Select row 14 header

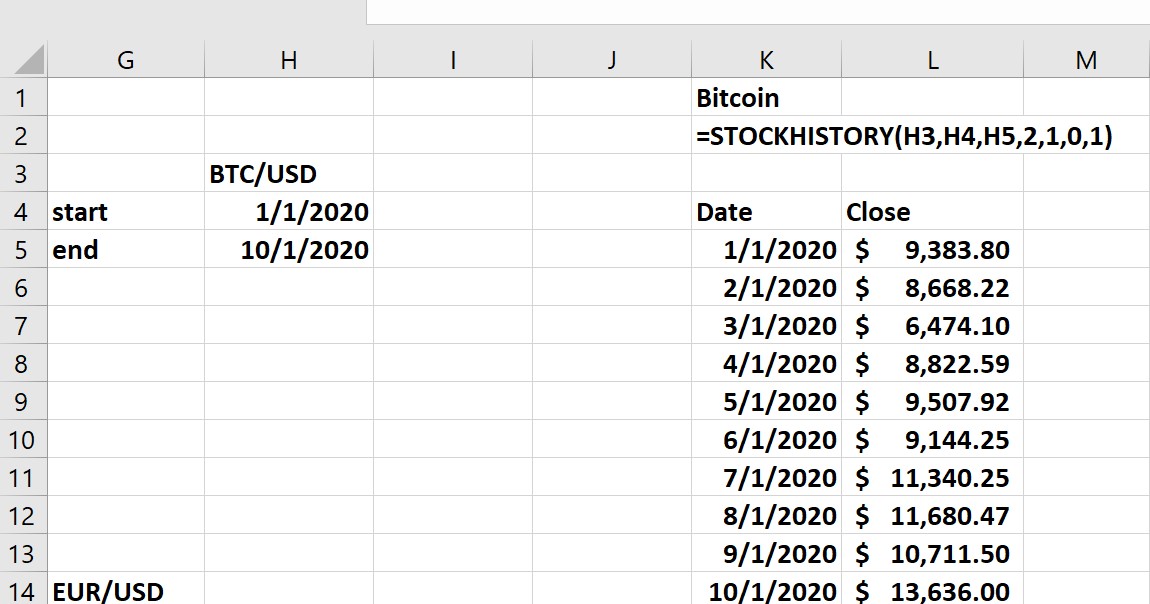(22, 591)
